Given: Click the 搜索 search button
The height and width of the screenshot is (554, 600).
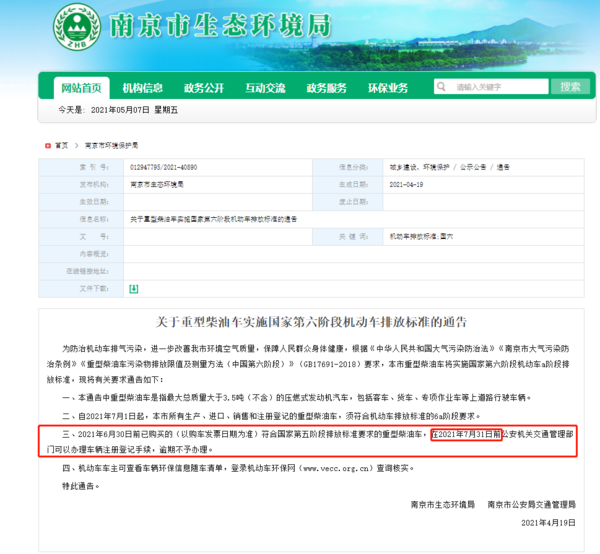Looking at the screenshot, I should coord(571,87).
